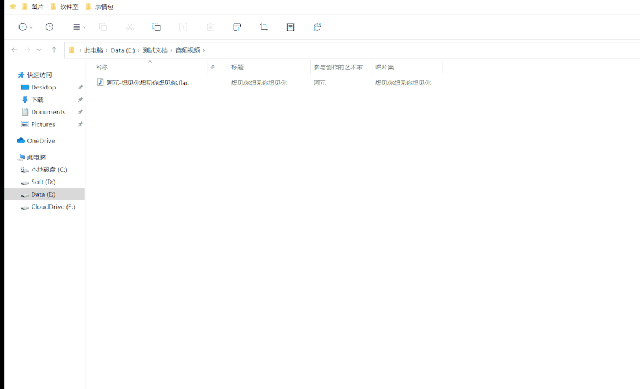
Task: Open Quick Access in the sidebar
Action: tap(39, 75)
